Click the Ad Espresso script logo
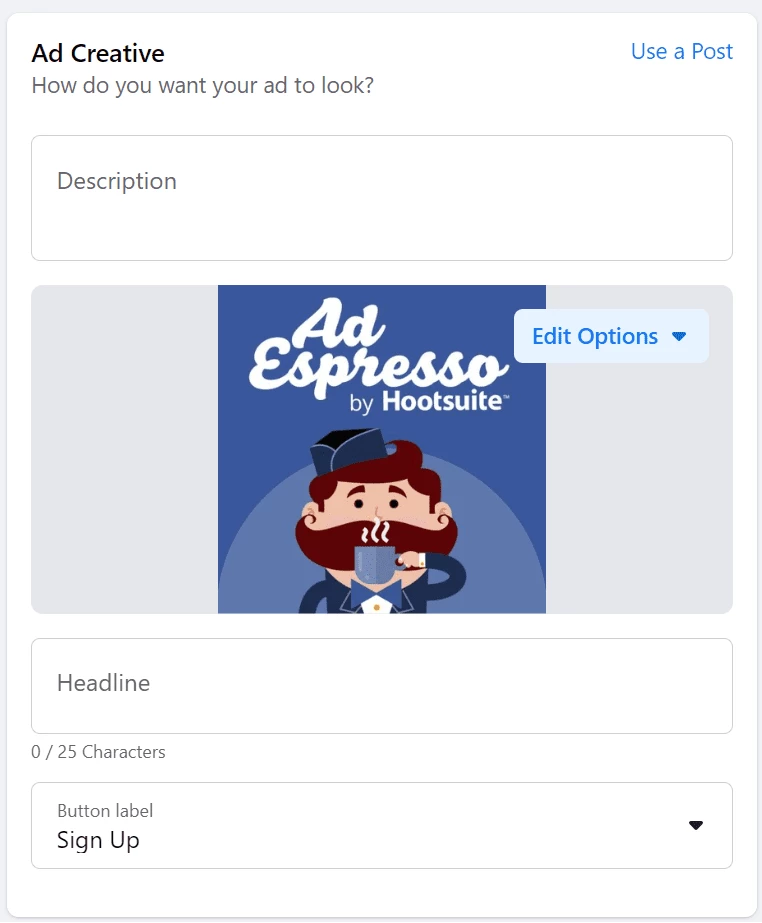The width and height of the screenshot is (762, 923). click(377, 347)
